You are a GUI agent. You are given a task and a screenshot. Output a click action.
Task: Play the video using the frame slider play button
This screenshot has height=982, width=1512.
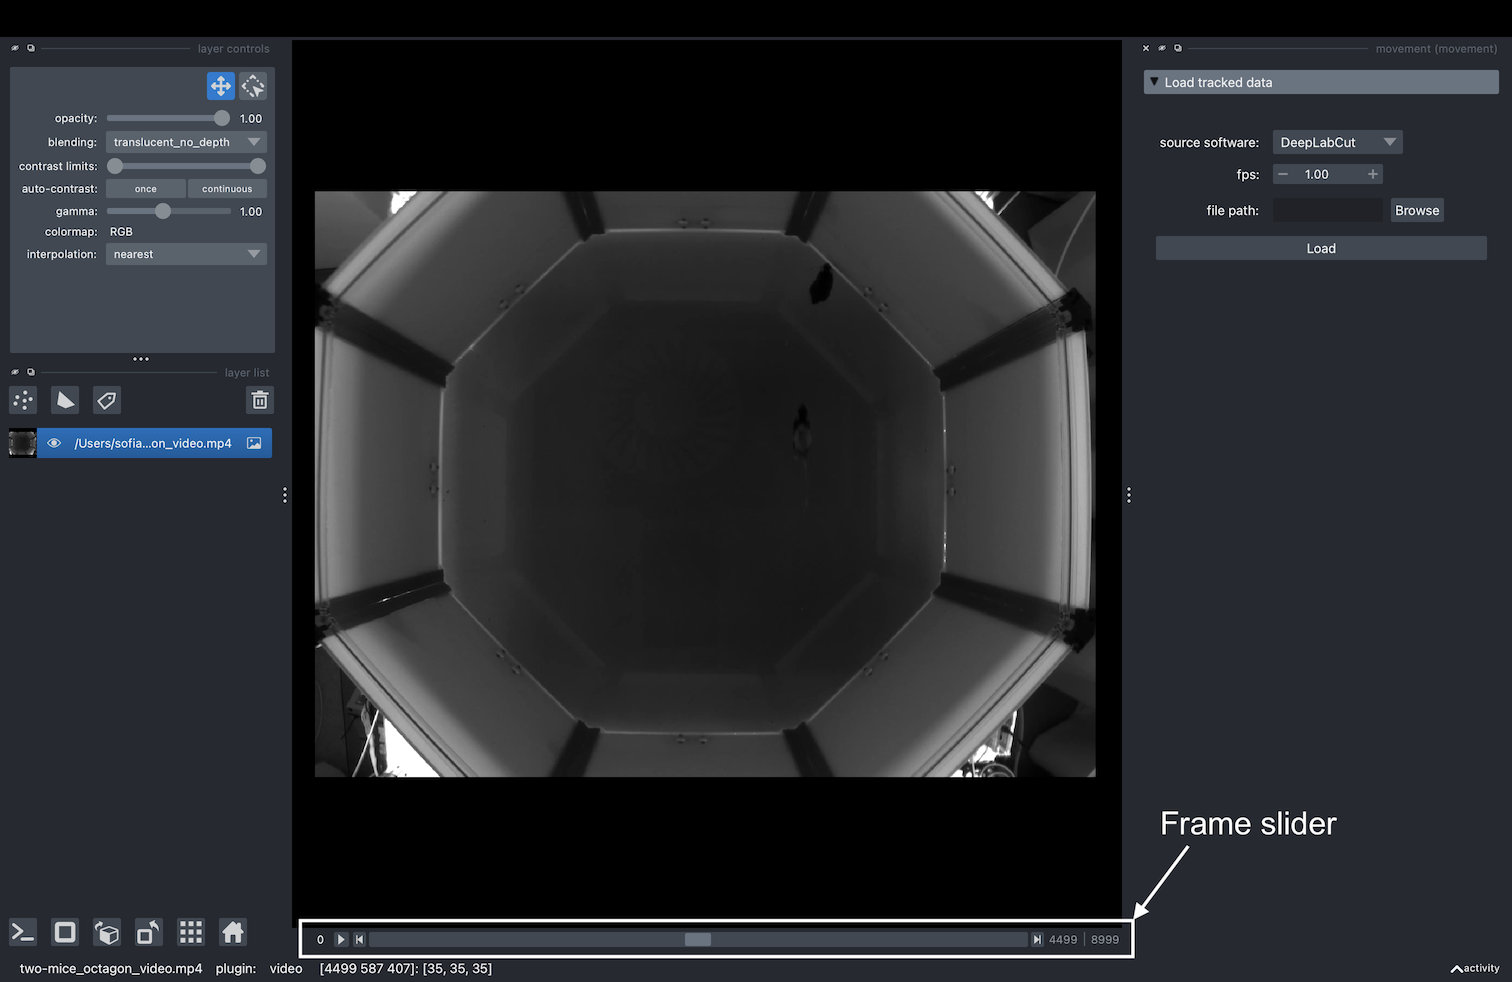point(341,939)
